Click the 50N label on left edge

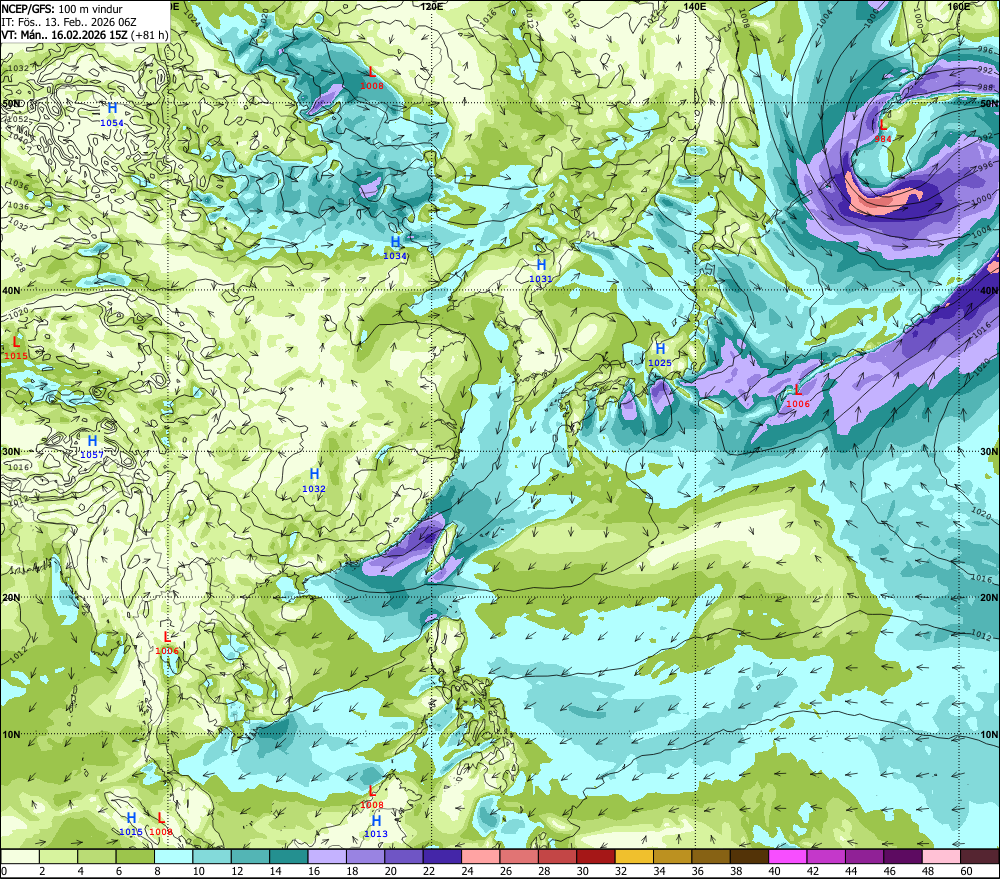pyautogui.click(x=11, y=103)
